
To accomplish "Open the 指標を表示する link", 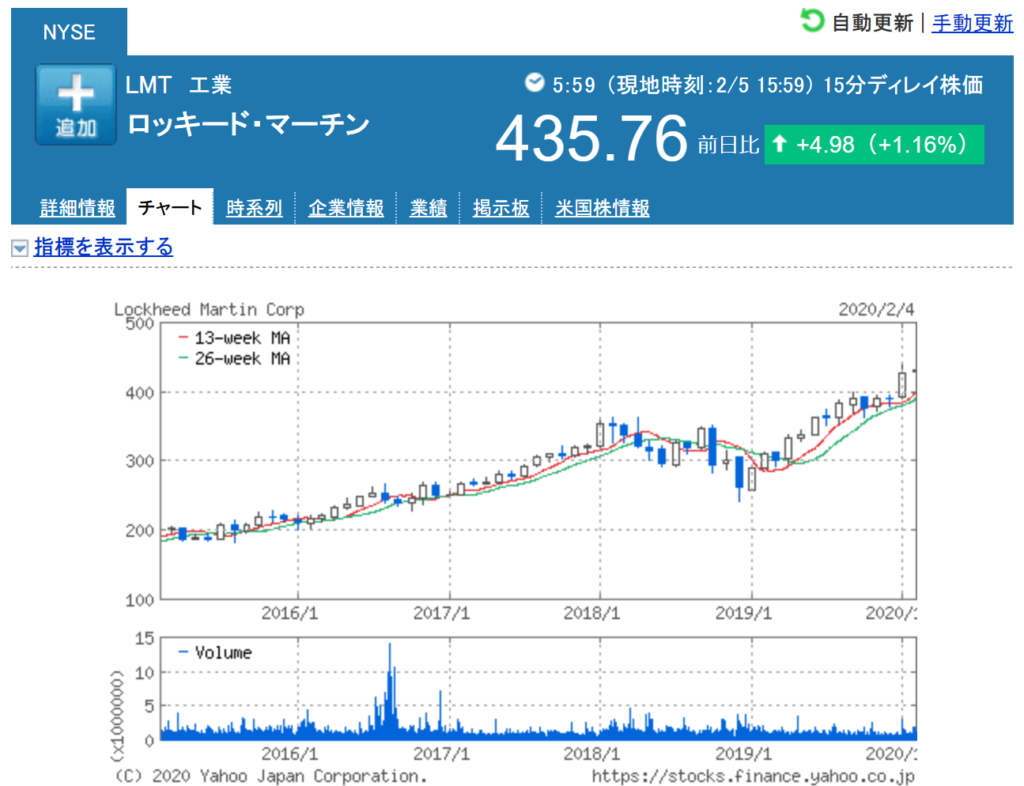I will pyautogui.click(x=103, y=247).
